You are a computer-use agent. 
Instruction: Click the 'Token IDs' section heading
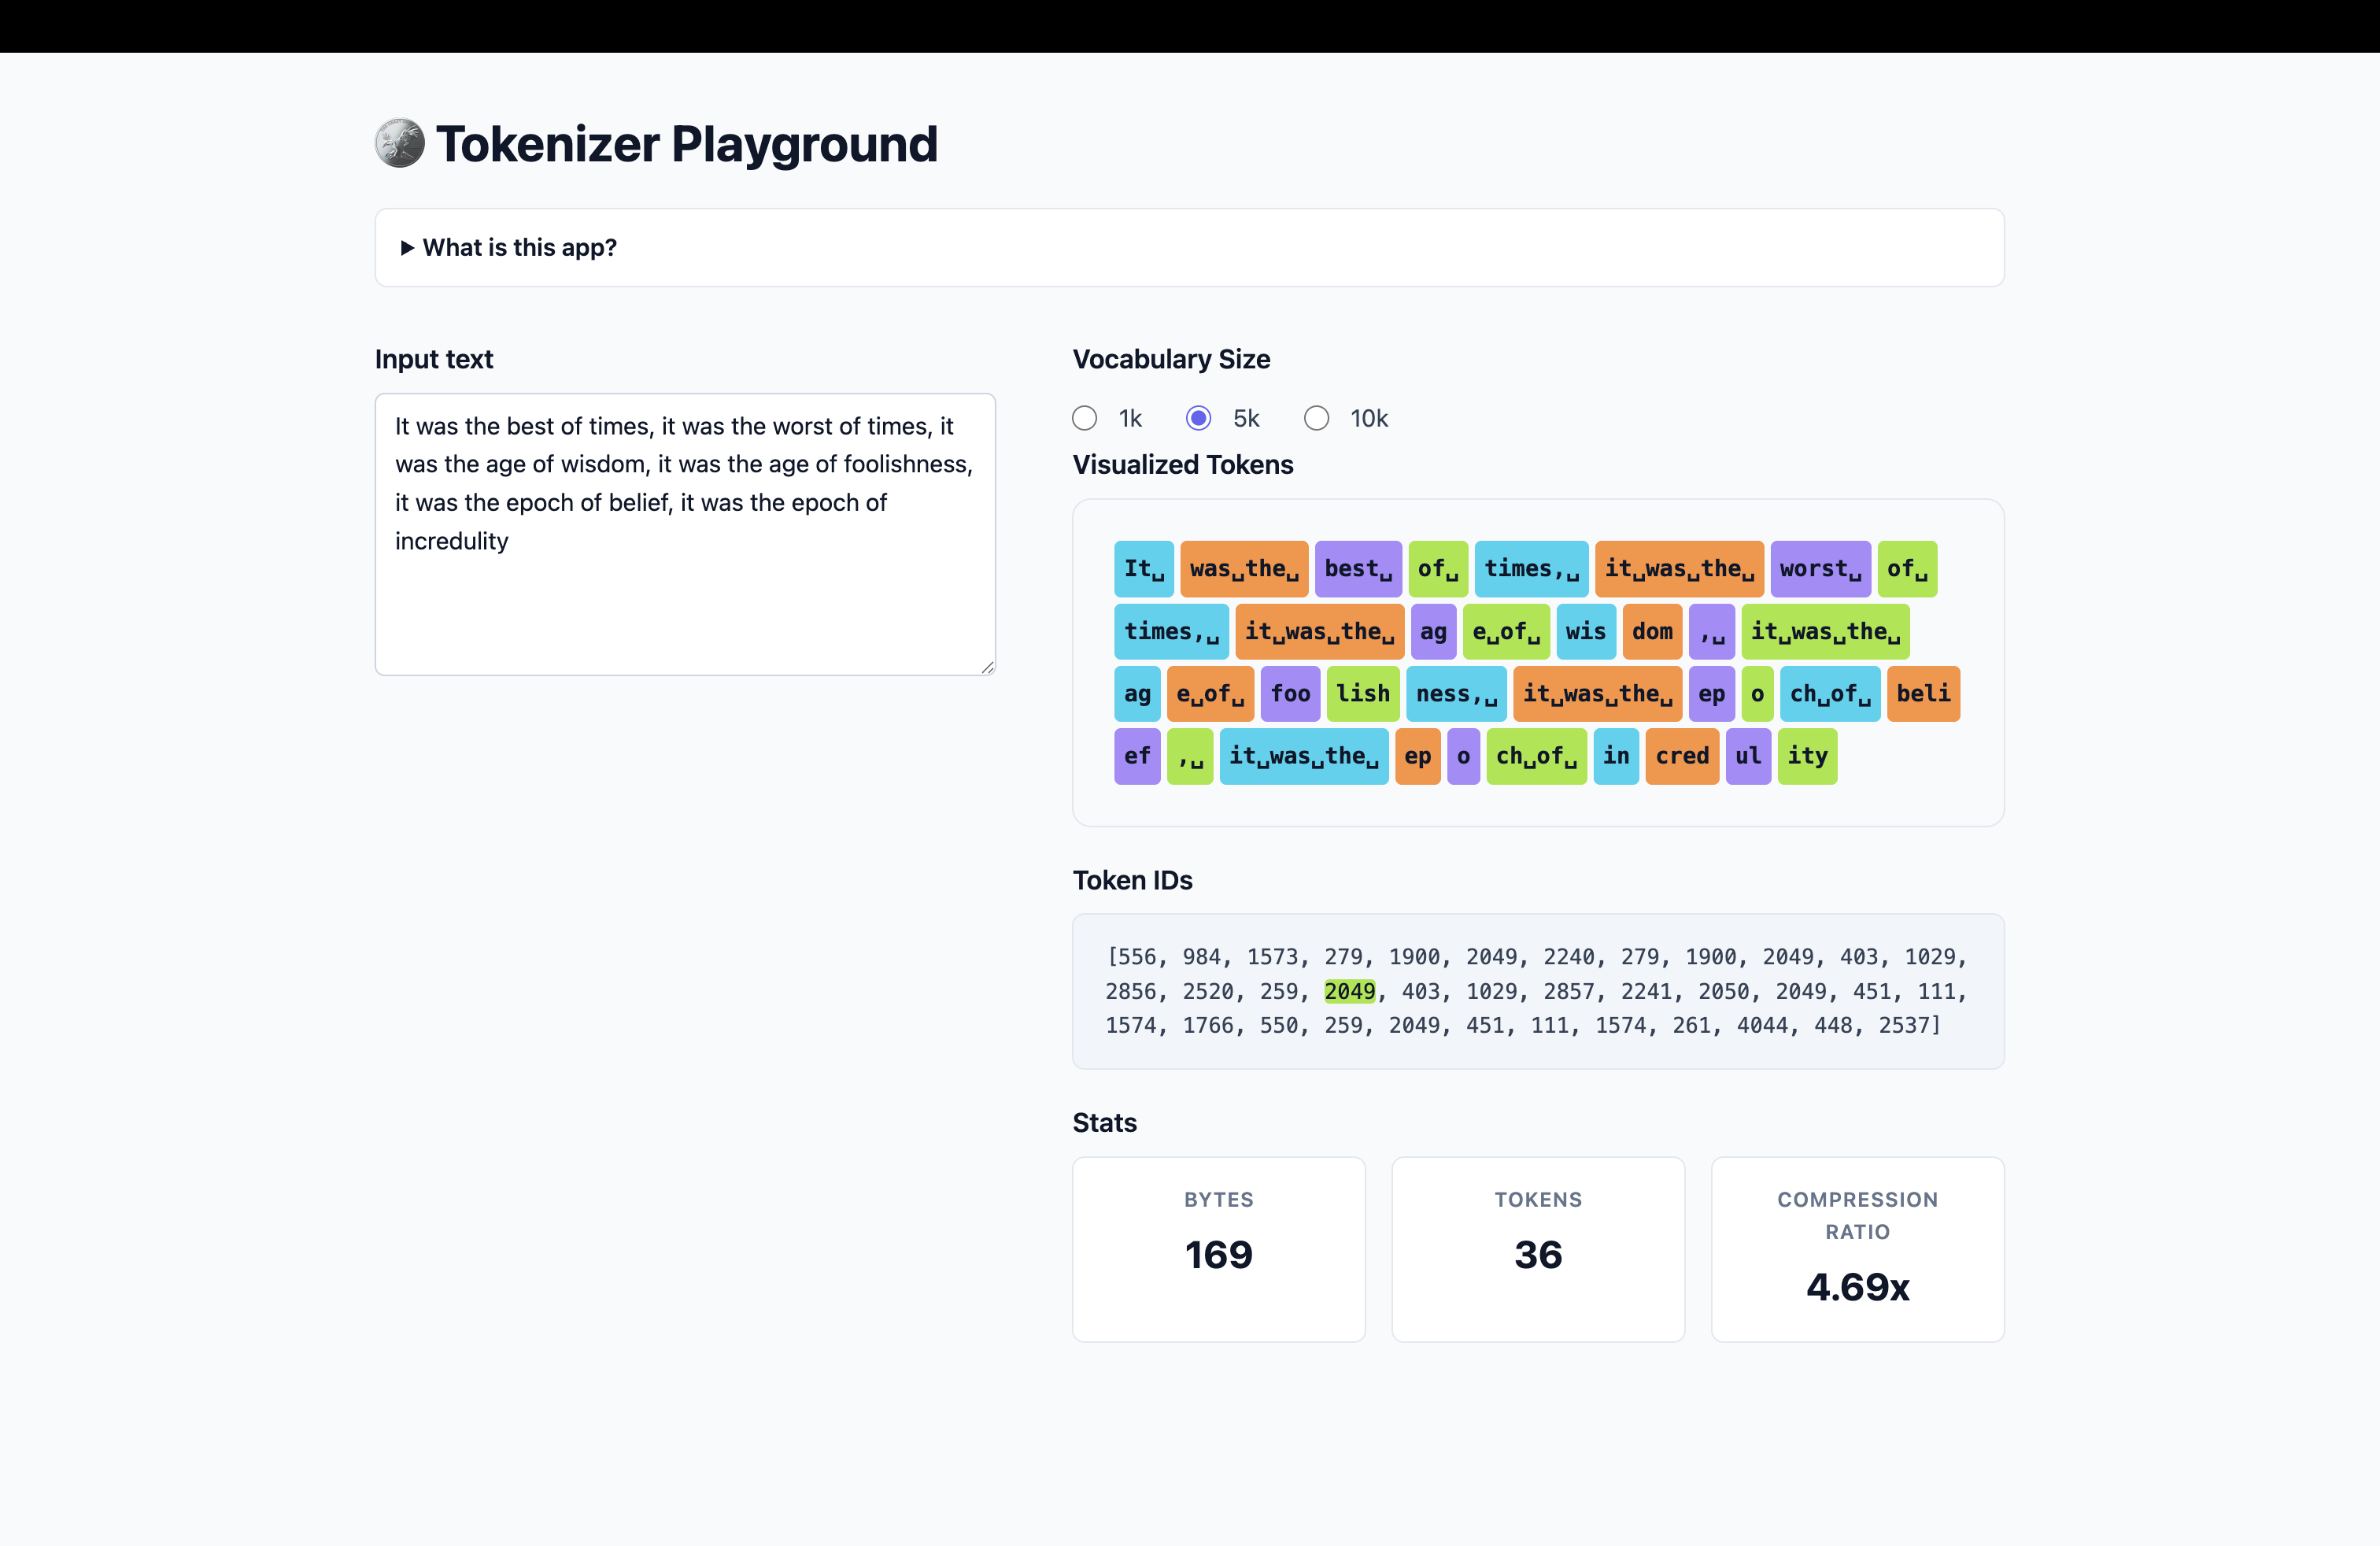[1133, 880]
